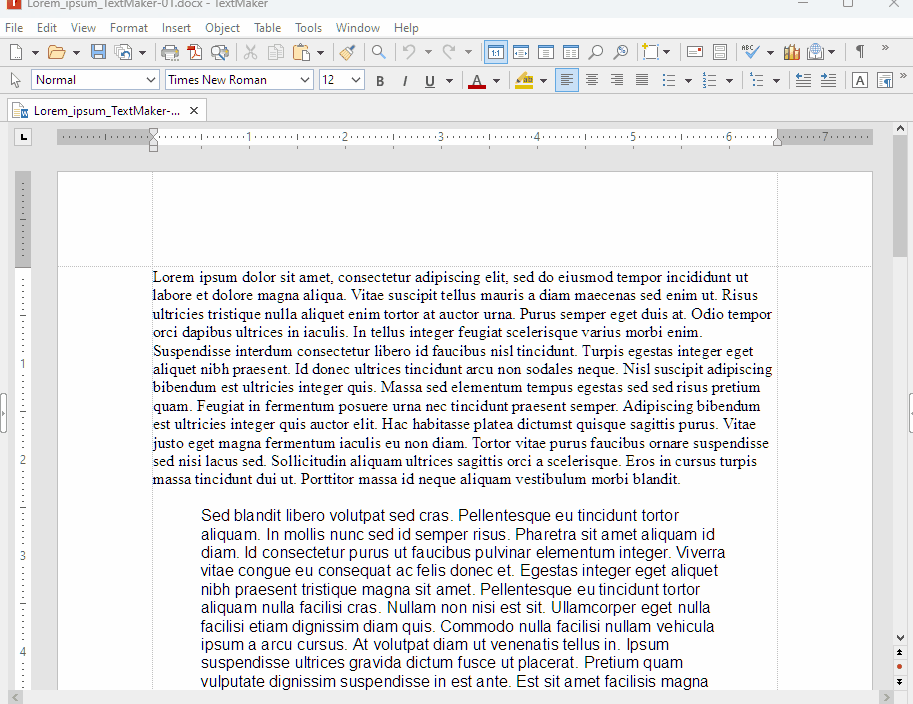Select the Format Painter brush

[347, 52]
